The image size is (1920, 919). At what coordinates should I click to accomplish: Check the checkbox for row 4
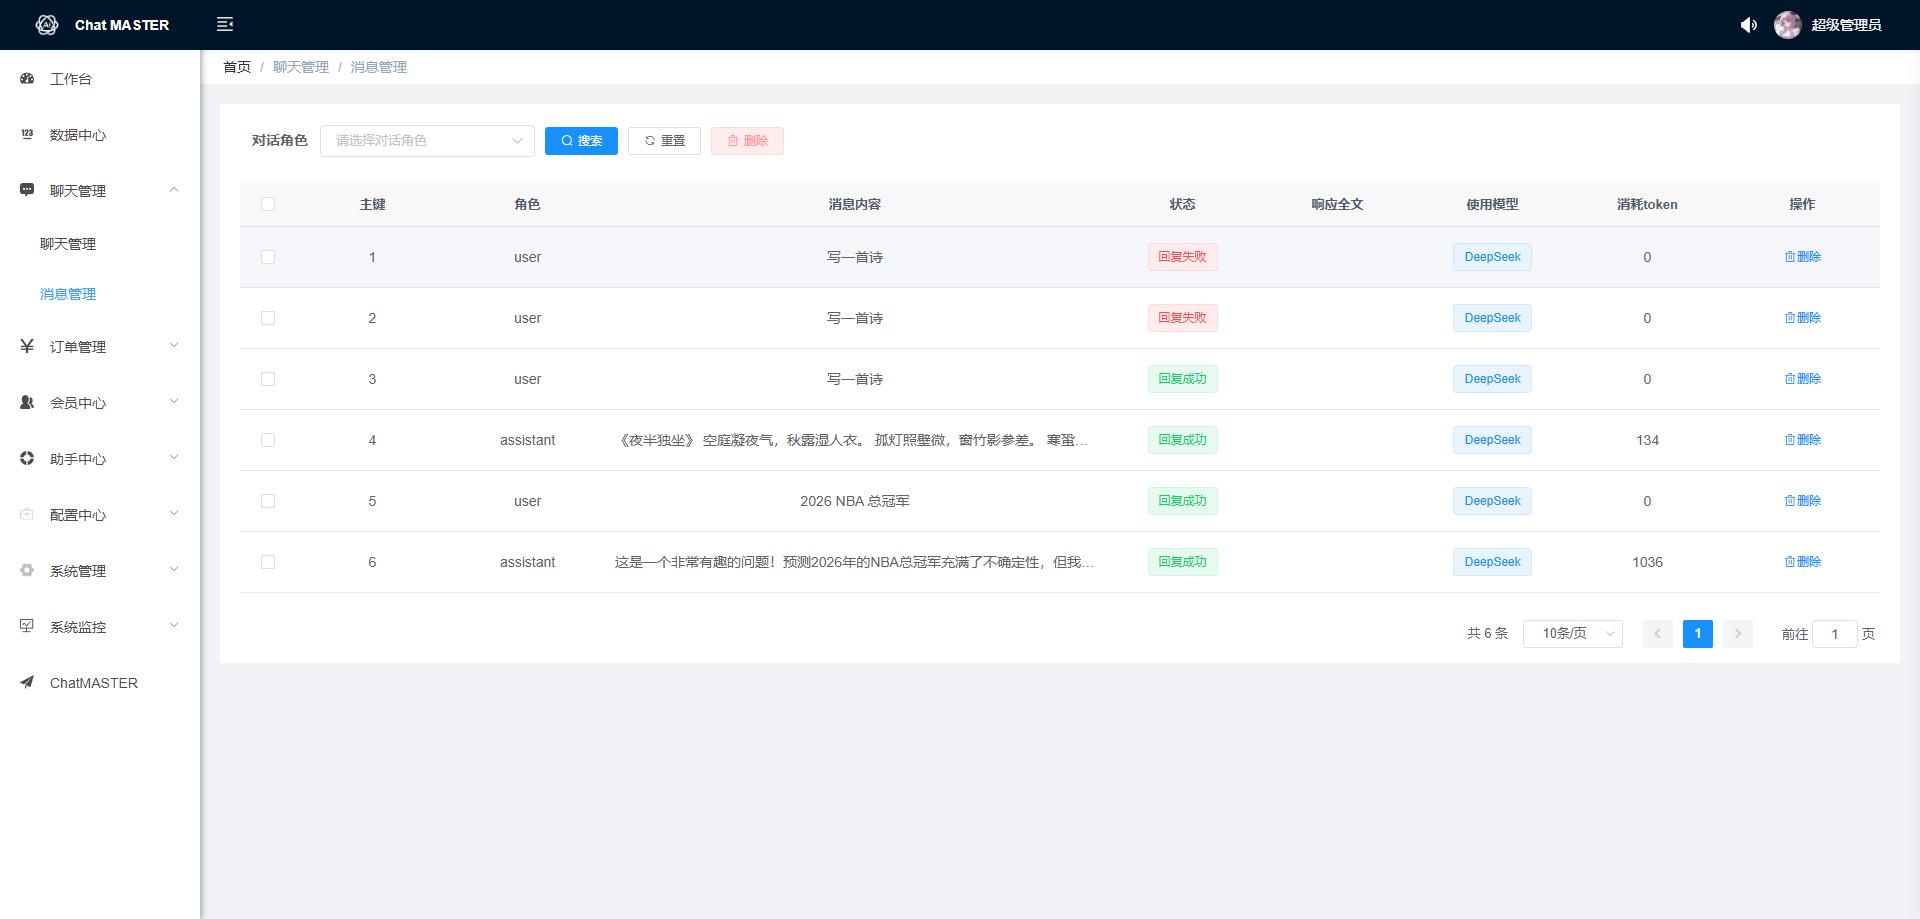[x=268, y=440]
